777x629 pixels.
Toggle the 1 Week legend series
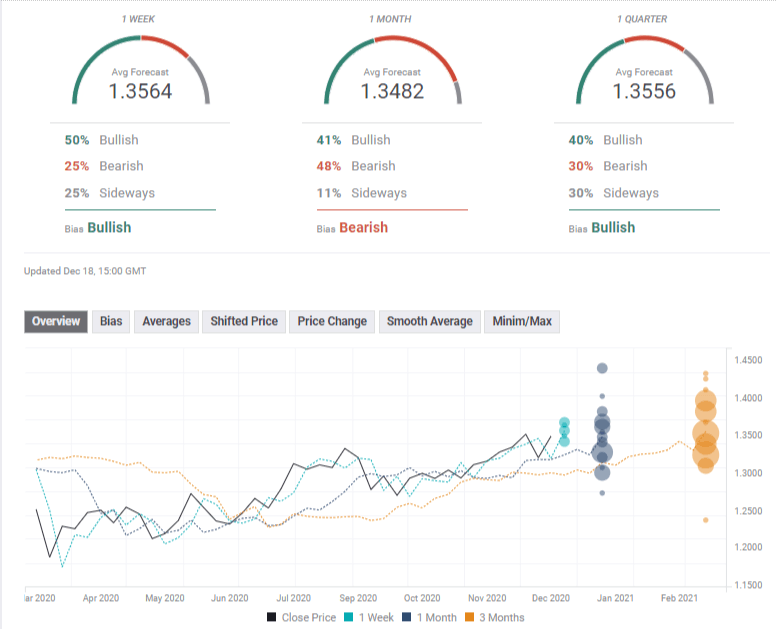click(x=372, y=617)
